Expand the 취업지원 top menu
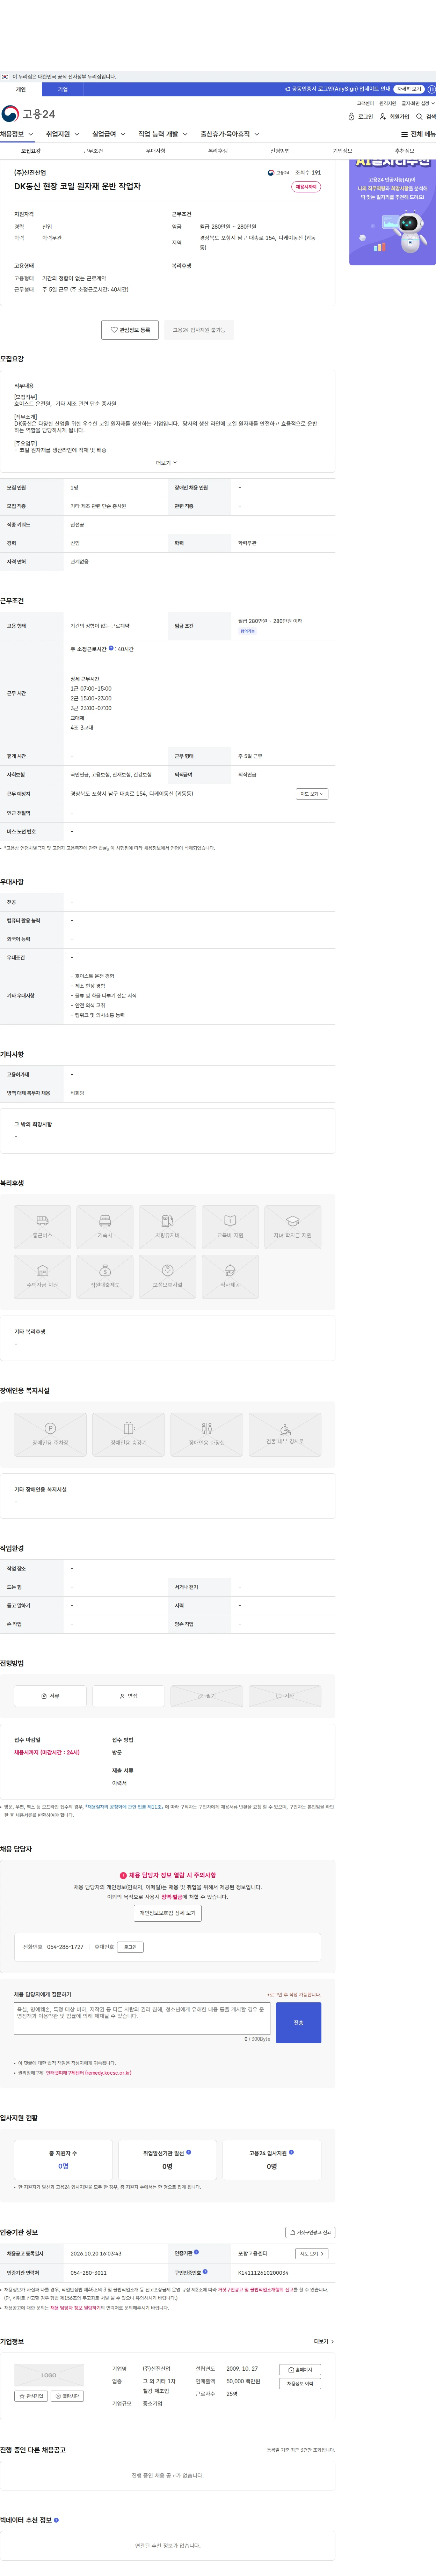The width and height of the screenshot is (436, 2576). (x=63, y=134)
